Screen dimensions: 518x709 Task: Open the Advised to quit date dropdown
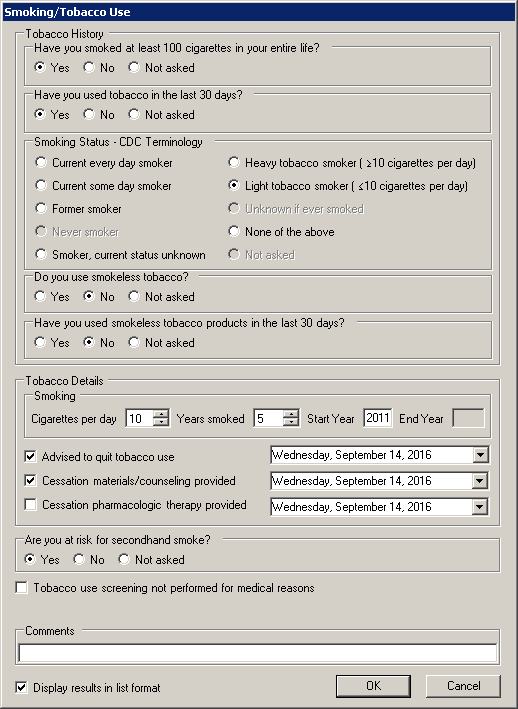point(480,455)
